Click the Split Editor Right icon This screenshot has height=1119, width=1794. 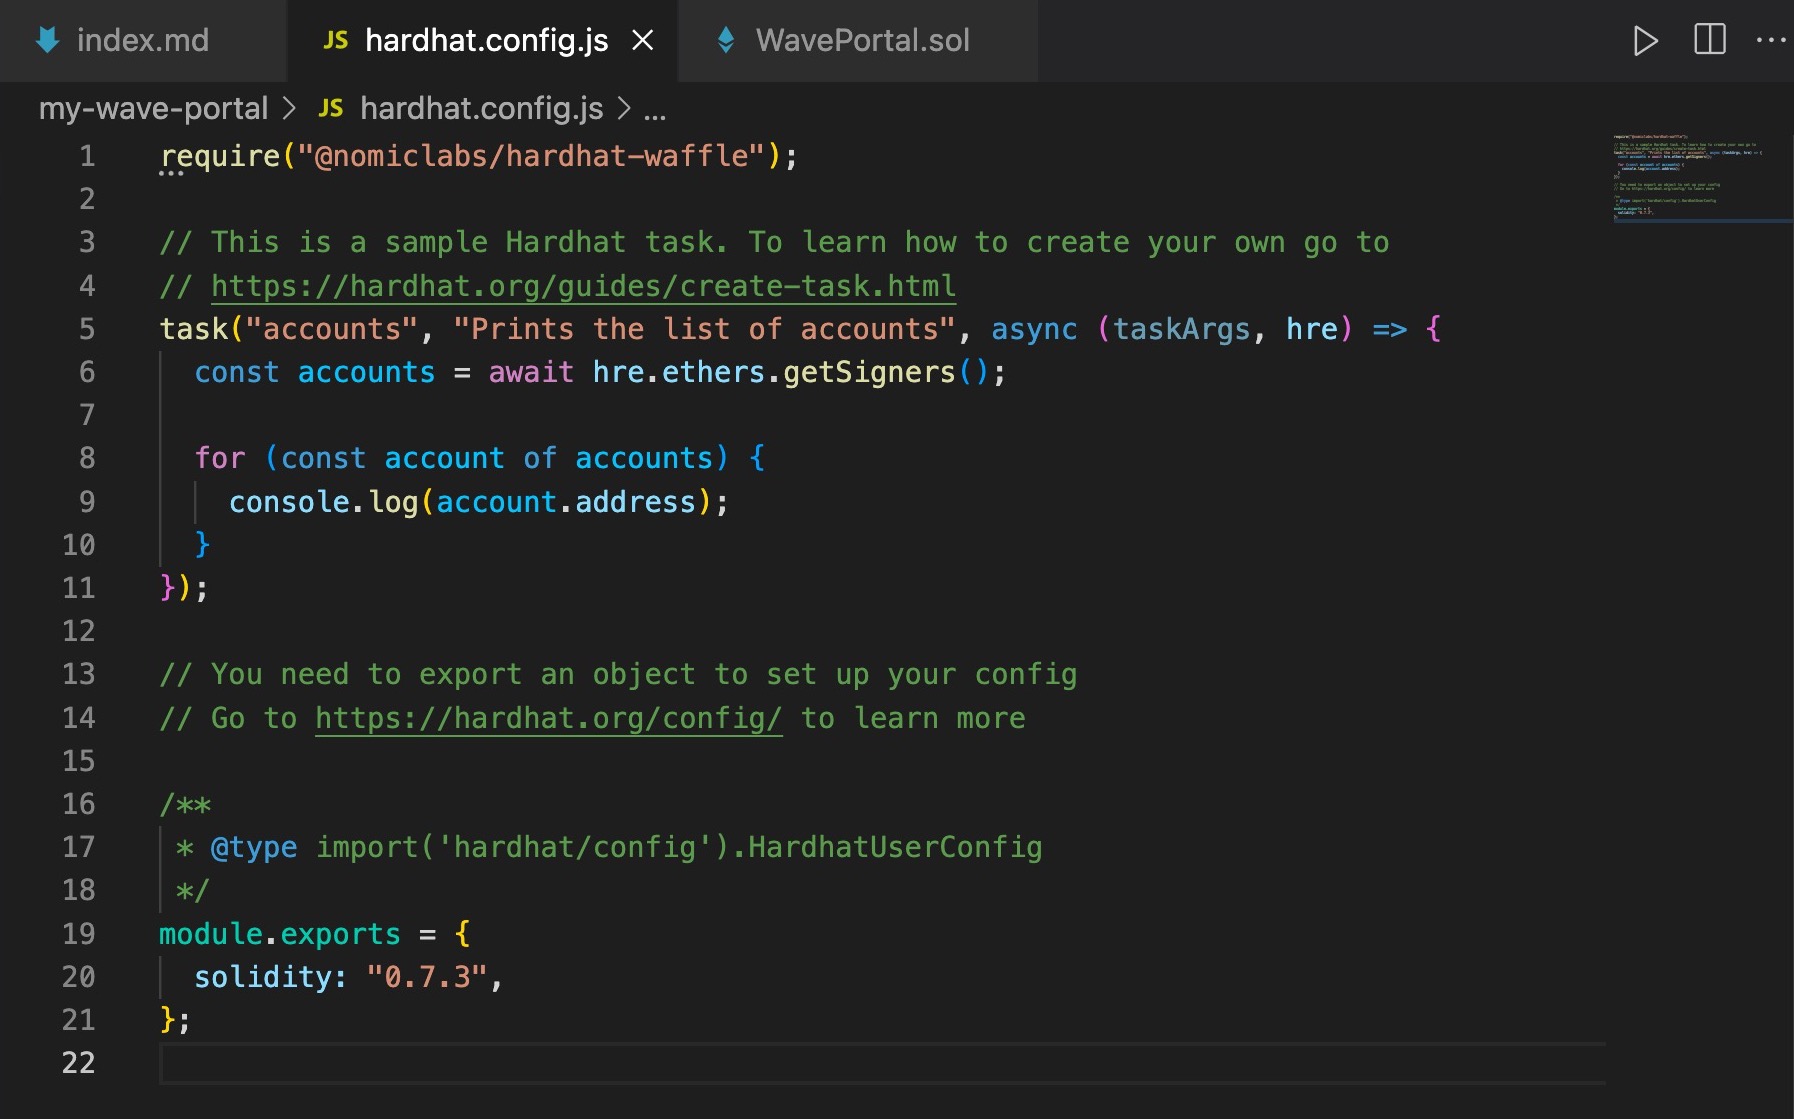pyautogui.click(x=1709, y=40)
